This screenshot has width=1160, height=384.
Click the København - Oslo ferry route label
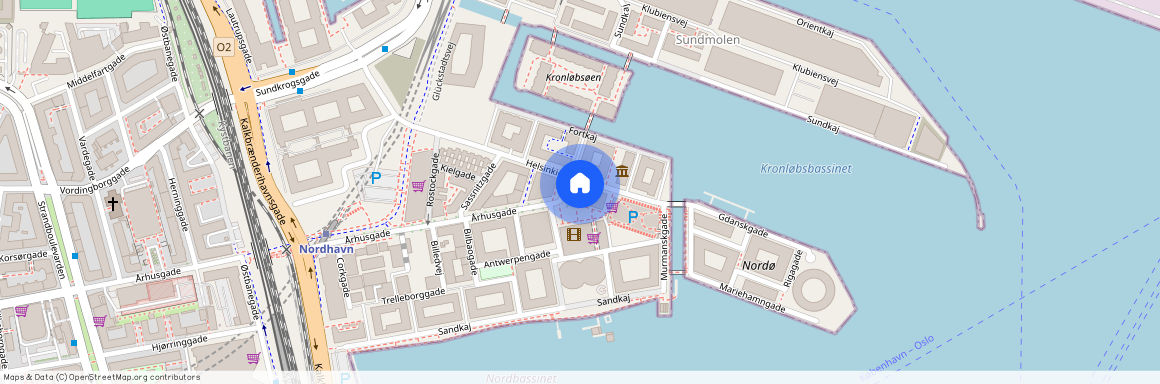click(897, 357)
